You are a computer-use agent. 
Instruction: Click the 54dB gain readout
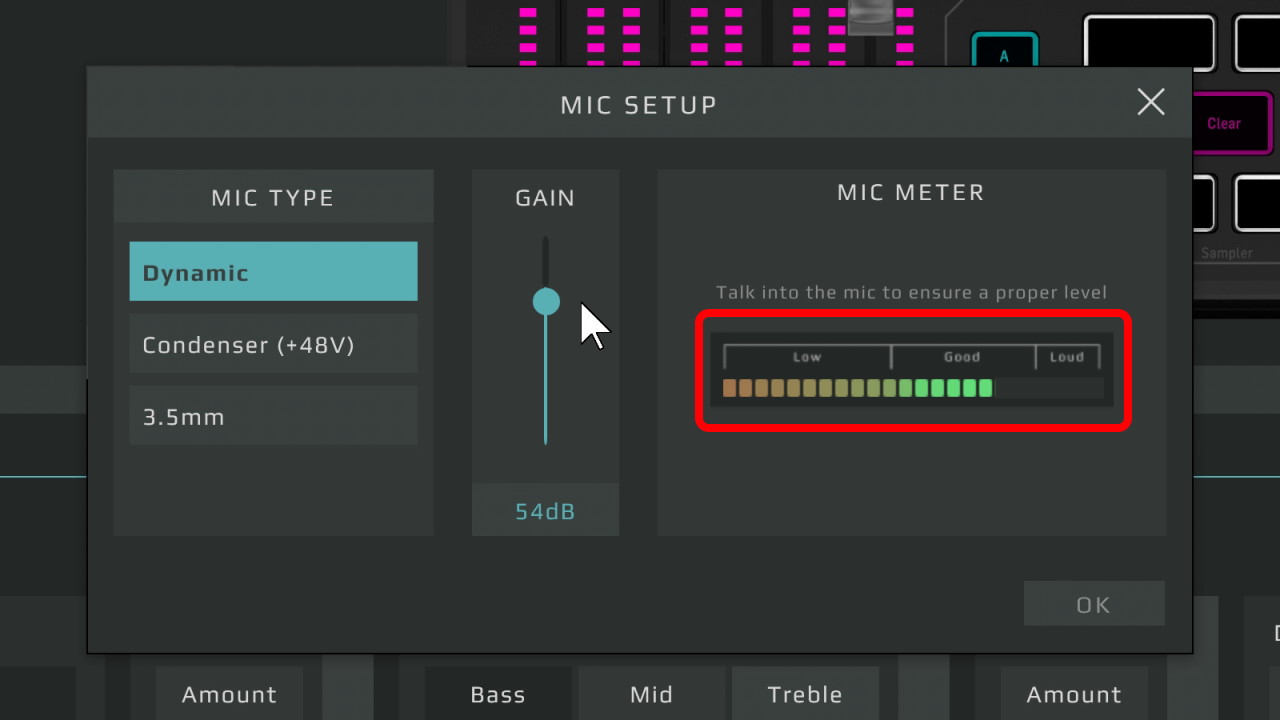click(x=545, y=510)
